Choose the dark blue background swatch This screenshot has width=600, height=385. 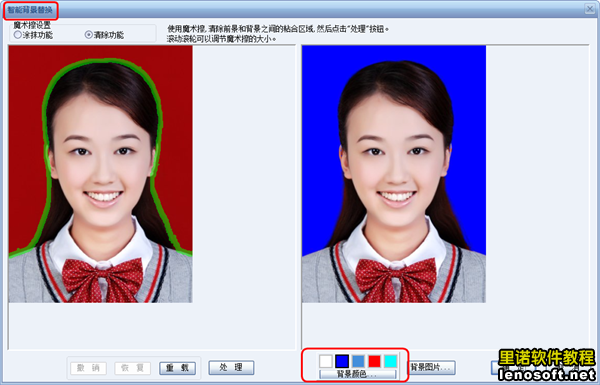pos(342,361)
